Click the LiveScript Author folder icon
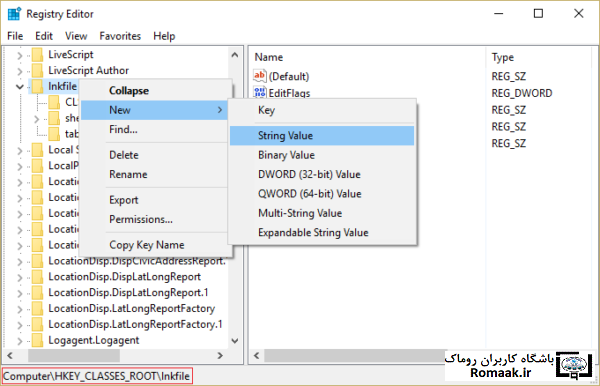This screenshot has height=386, width=600. point(38,71)
